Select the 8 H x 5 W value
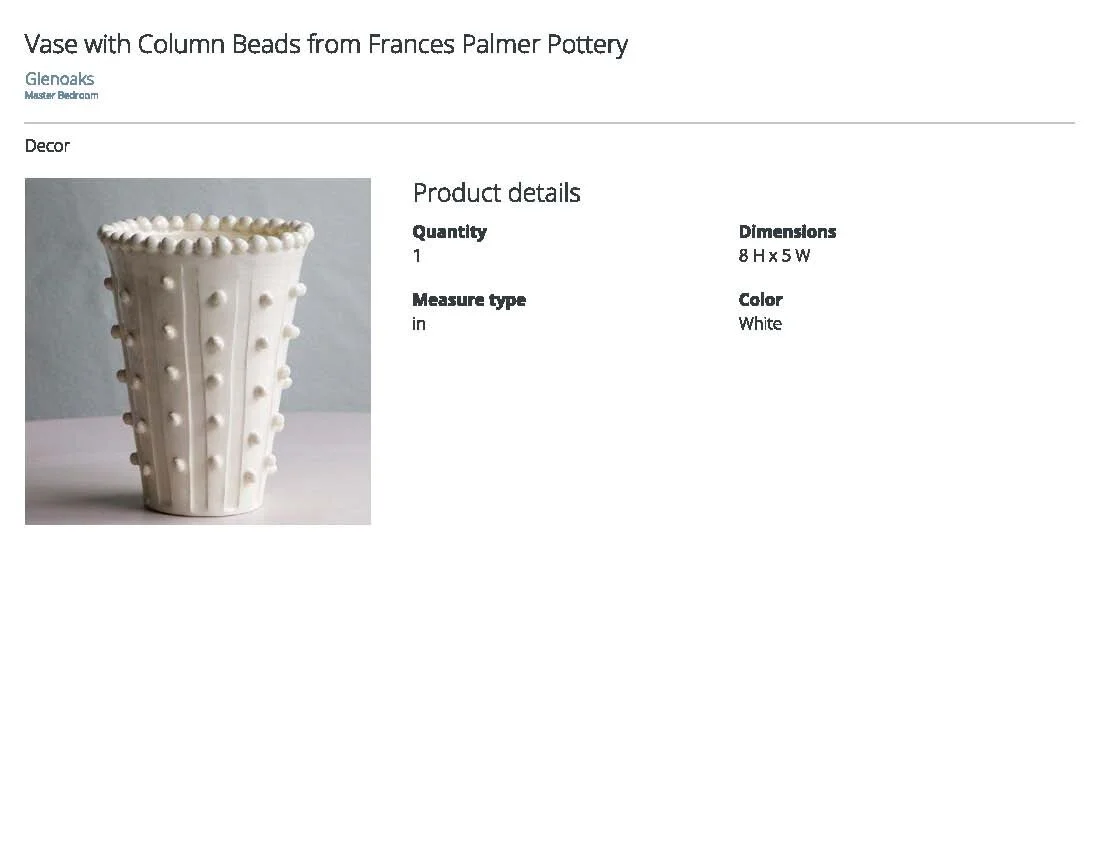 [x=774, y=256]
